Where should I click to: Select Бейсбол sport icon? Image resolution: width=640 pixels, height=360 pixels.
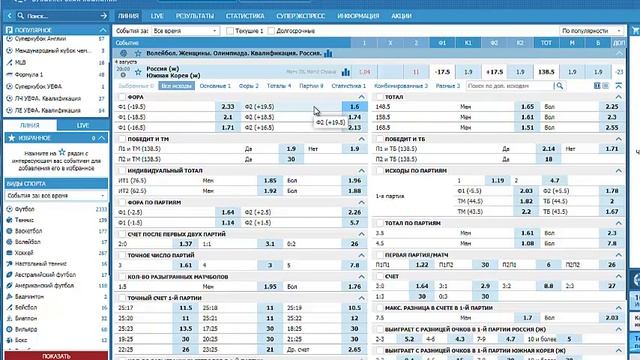(x=9, y=307)
